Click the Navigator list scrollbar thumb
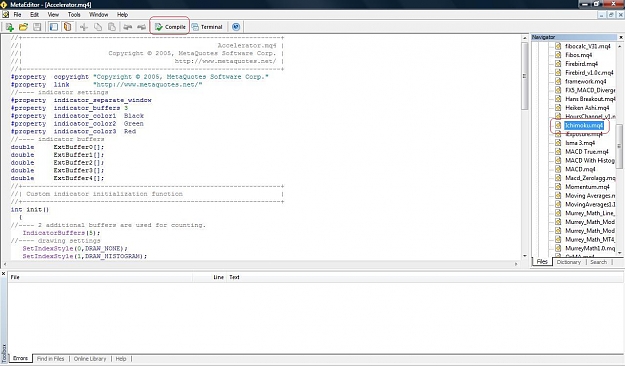The width and height of the screenshot is (625, 366). (619, 146)
